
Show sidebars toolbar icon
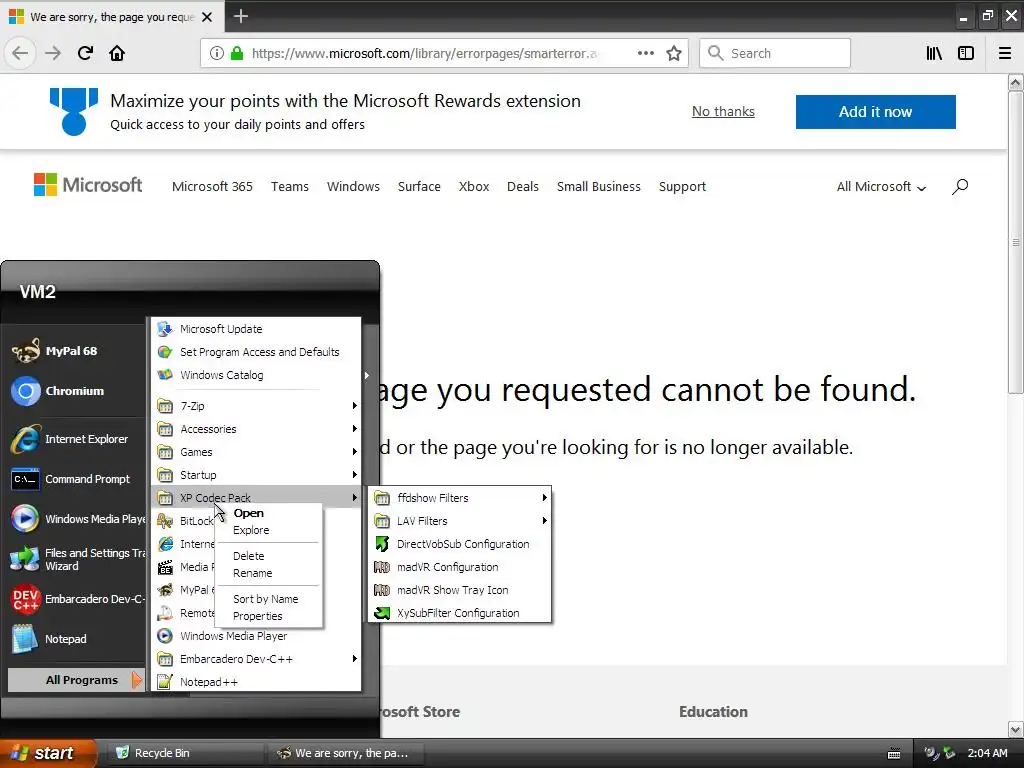tap(966, 53)
